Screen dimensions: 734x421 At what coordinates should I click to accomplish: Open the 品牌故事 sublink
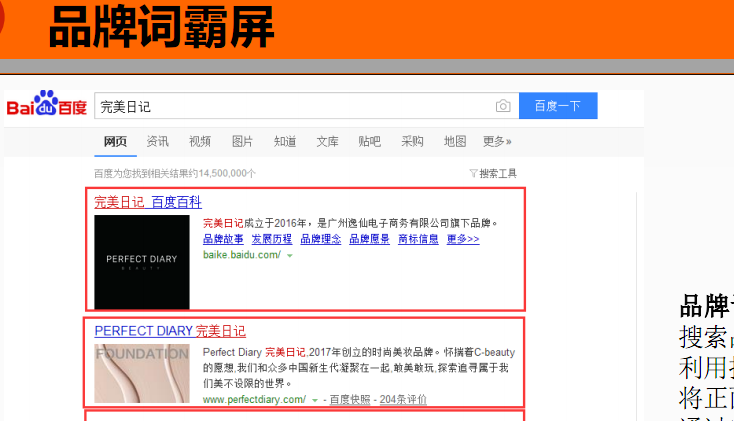[223, 239]
